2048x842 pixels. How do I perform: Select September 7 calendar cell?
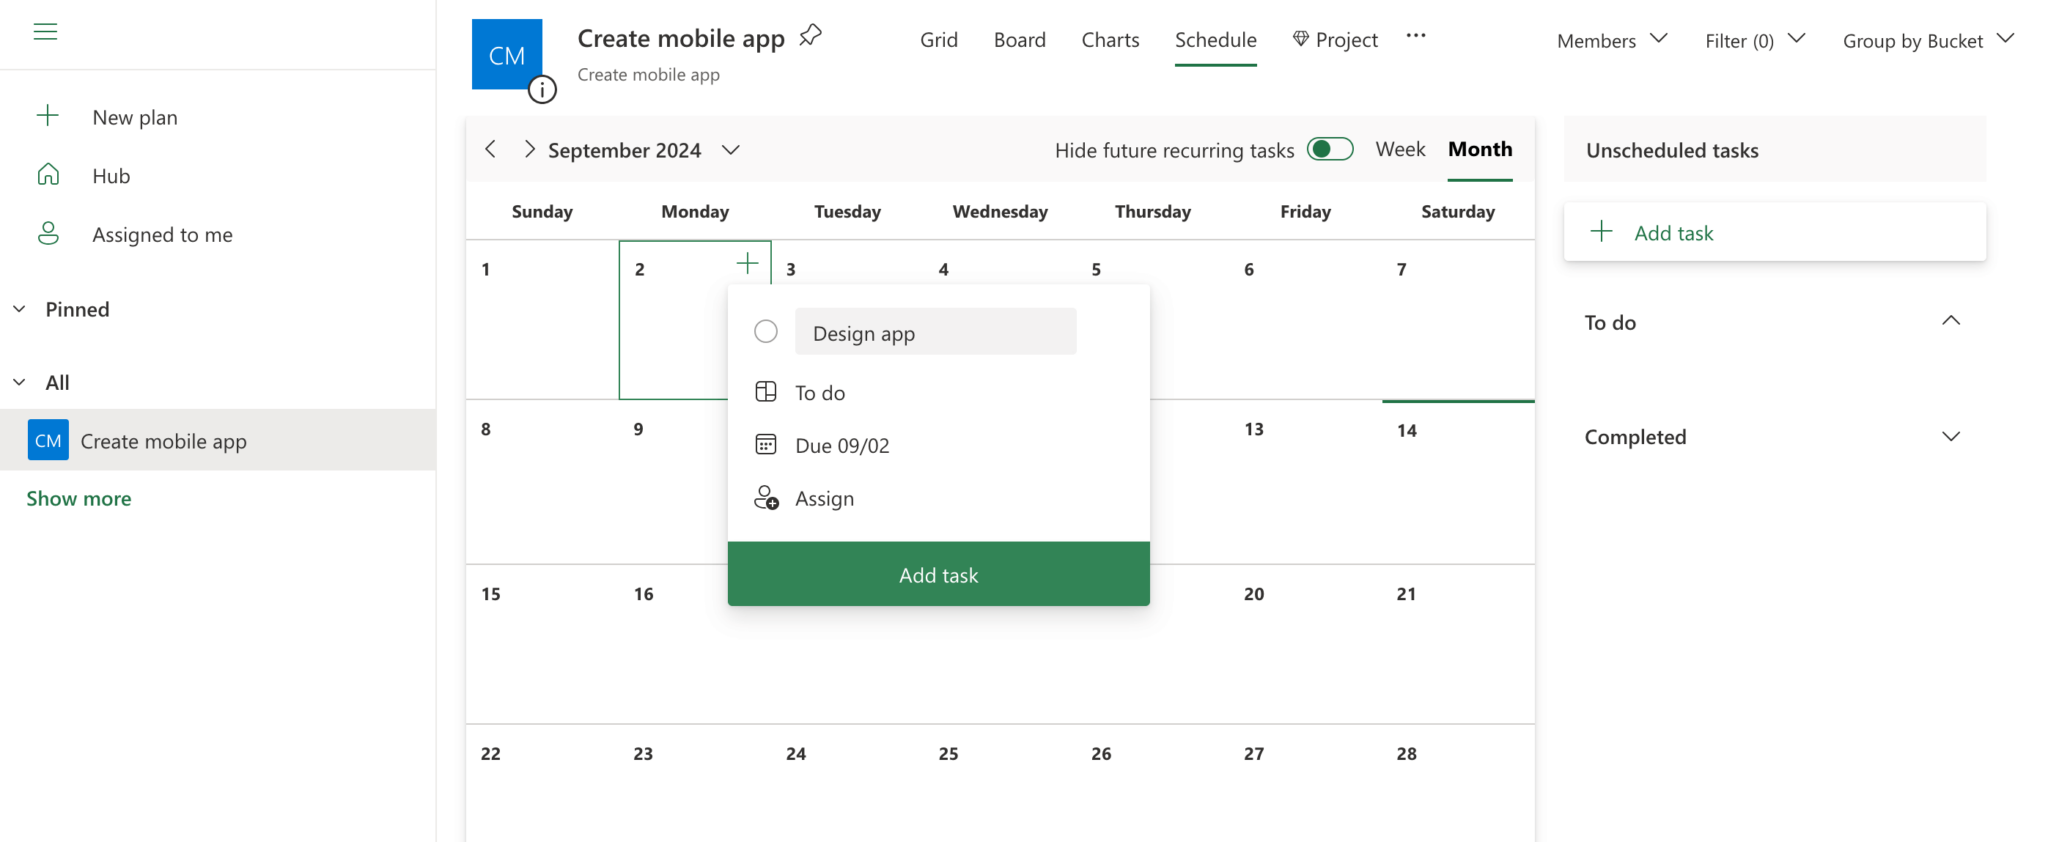pyautogui.click(x=1458, y=320)
